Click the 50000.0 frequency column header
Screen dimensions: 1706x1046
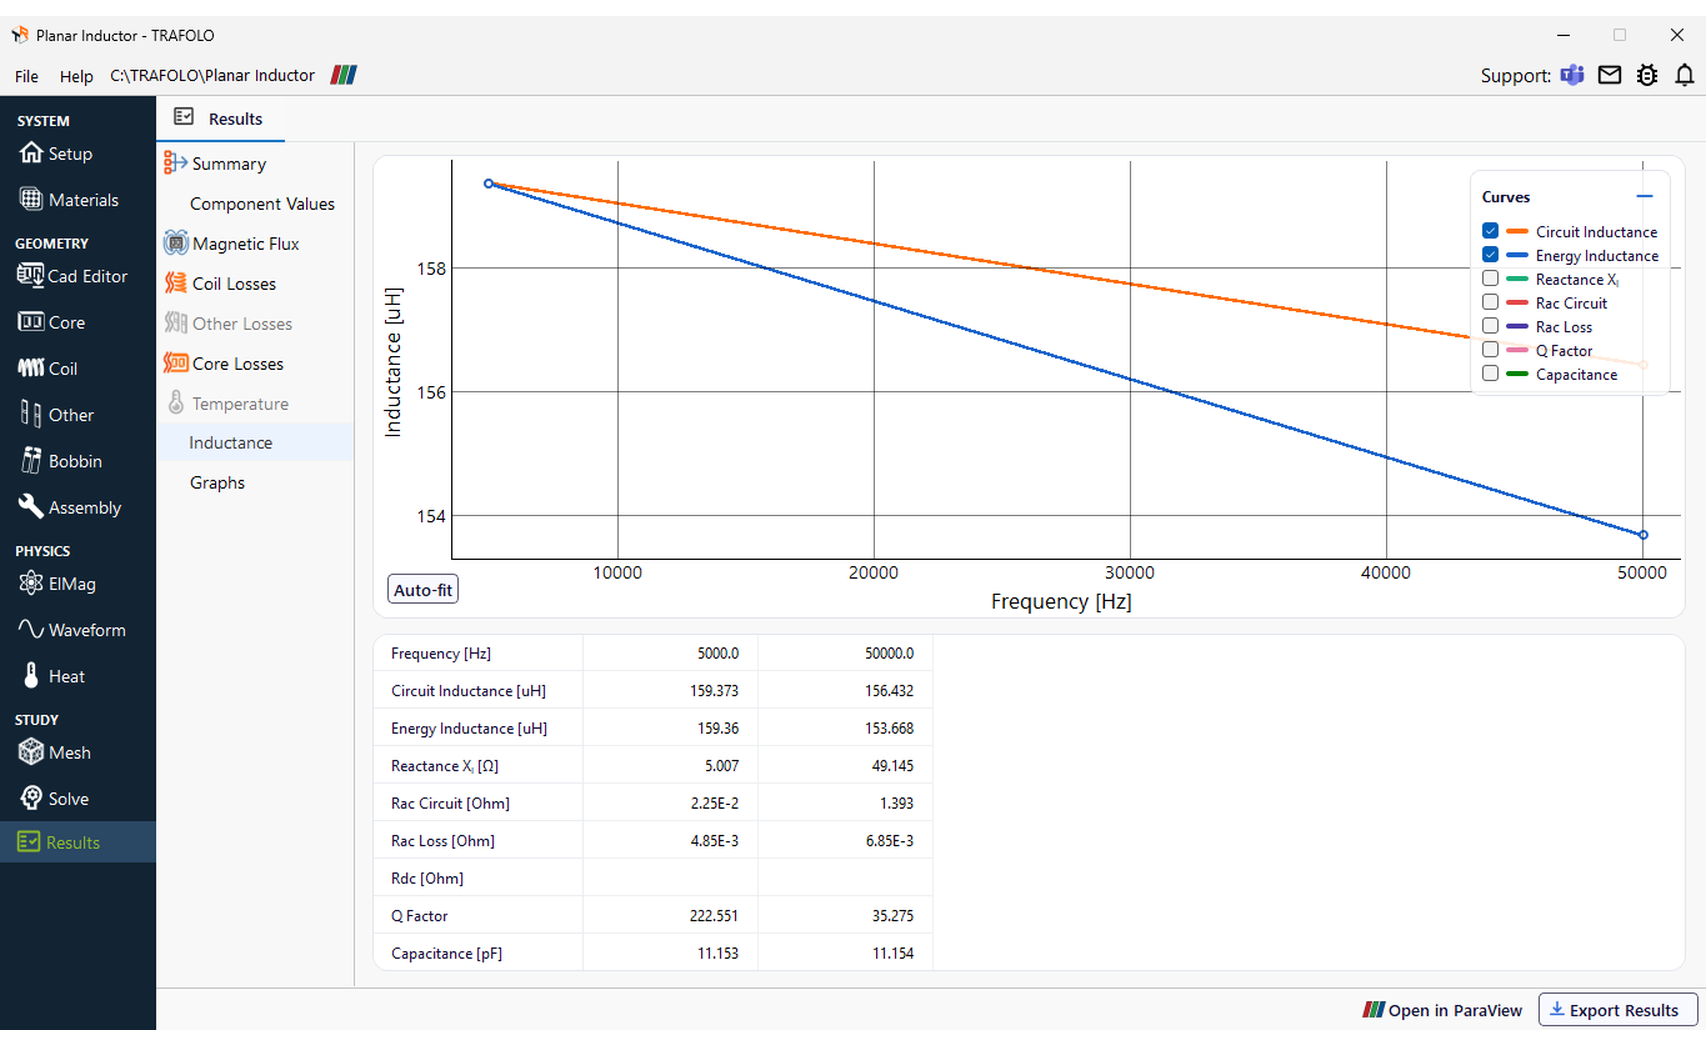[x=889, y=653]
